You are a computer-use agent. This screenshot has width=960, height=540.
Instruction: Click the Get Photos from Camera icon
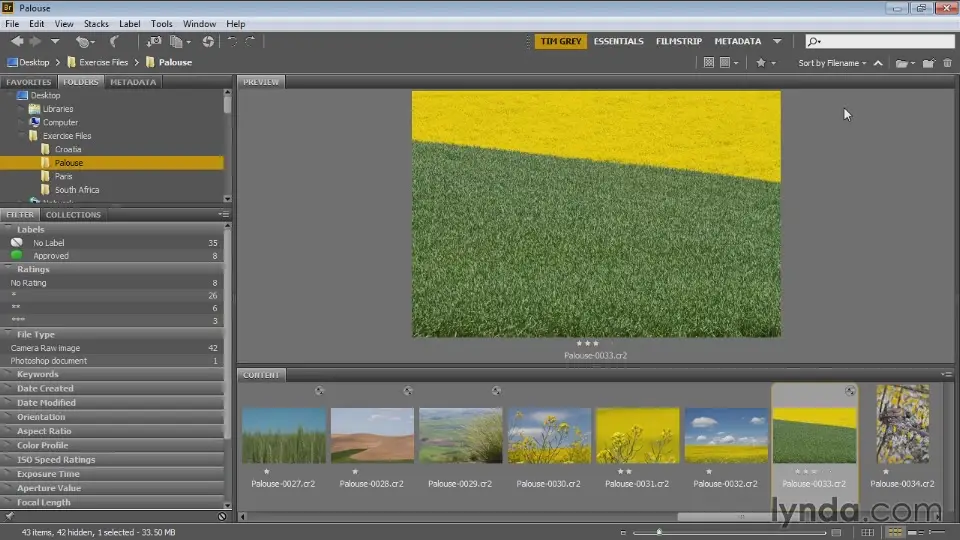(154, 41)
